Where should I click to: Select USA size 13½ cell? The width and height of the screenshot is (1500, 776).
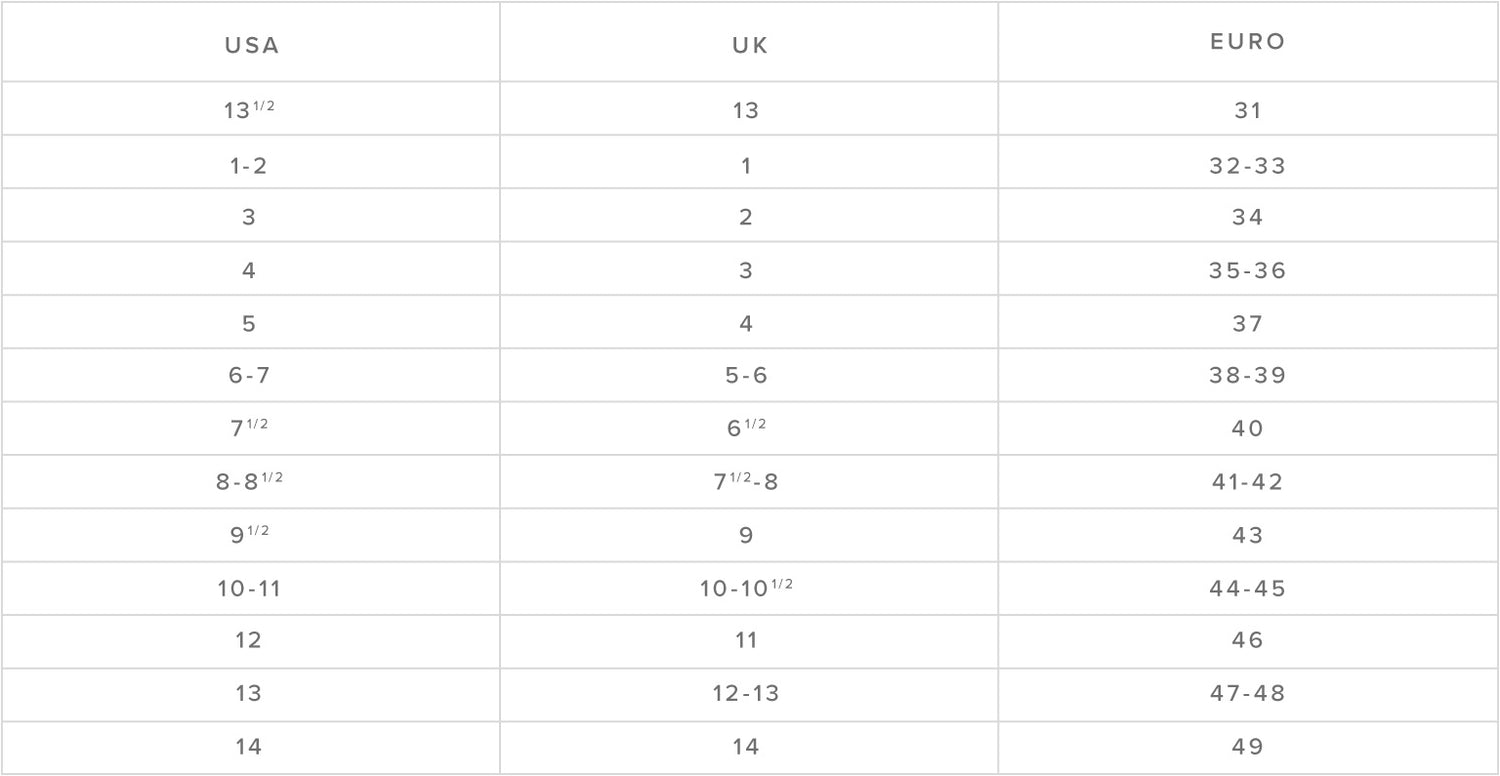(x=249, y=110)
